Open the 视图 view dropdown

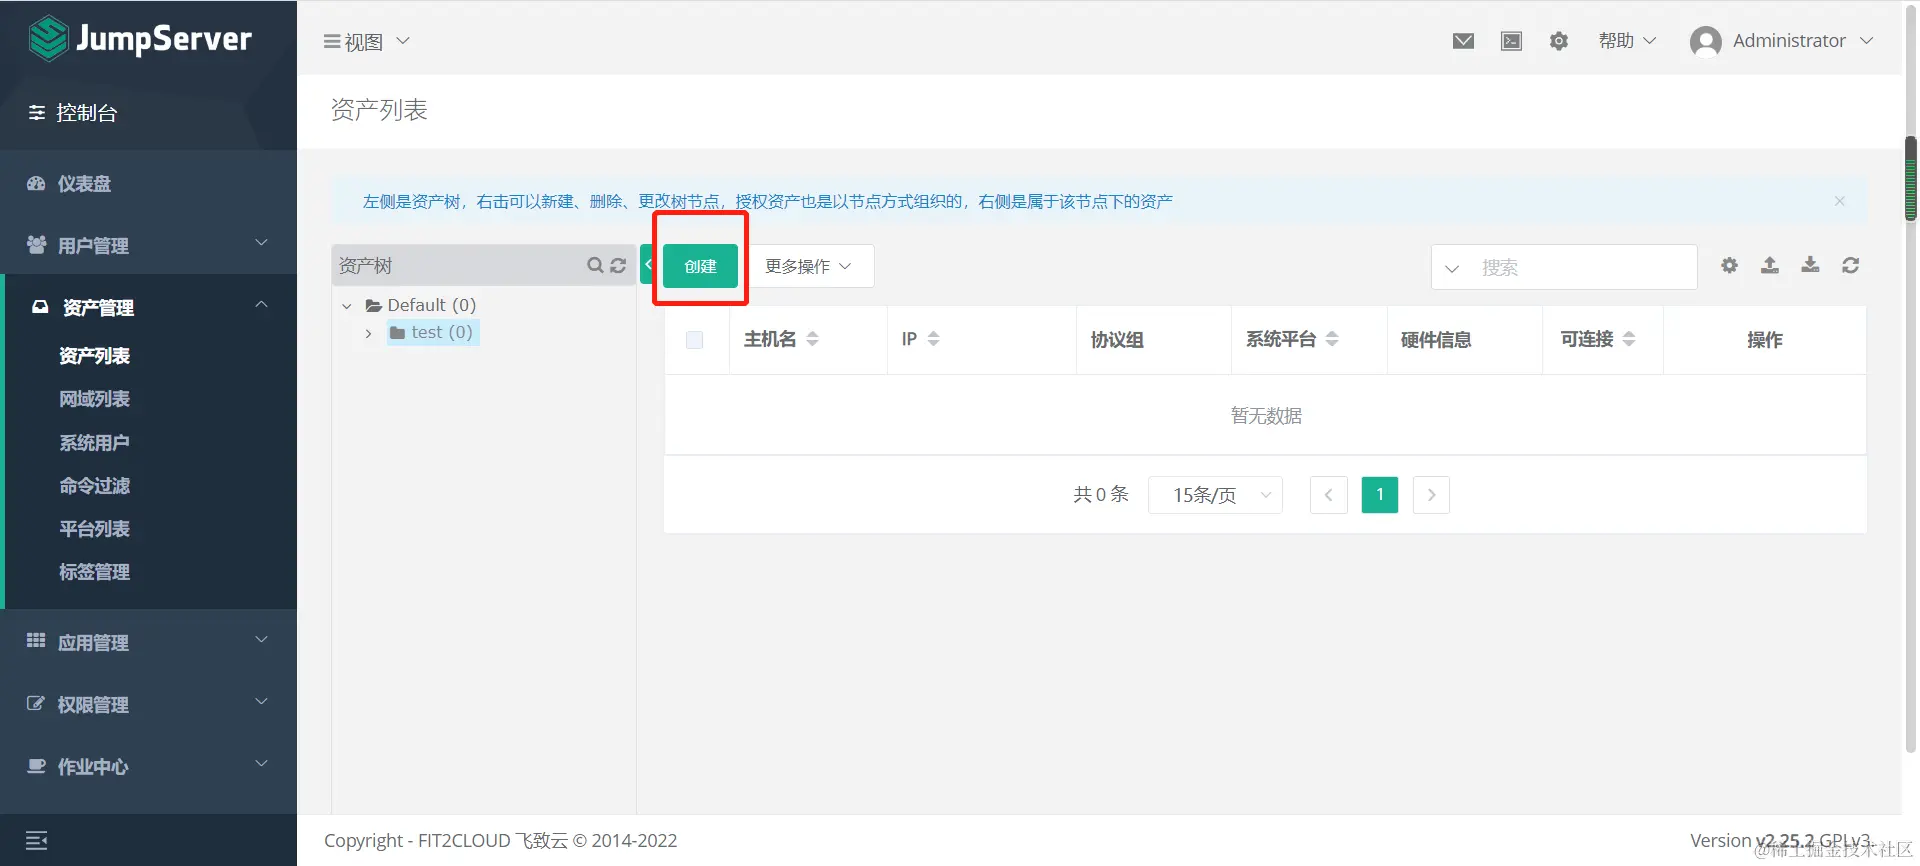(366, 41)
